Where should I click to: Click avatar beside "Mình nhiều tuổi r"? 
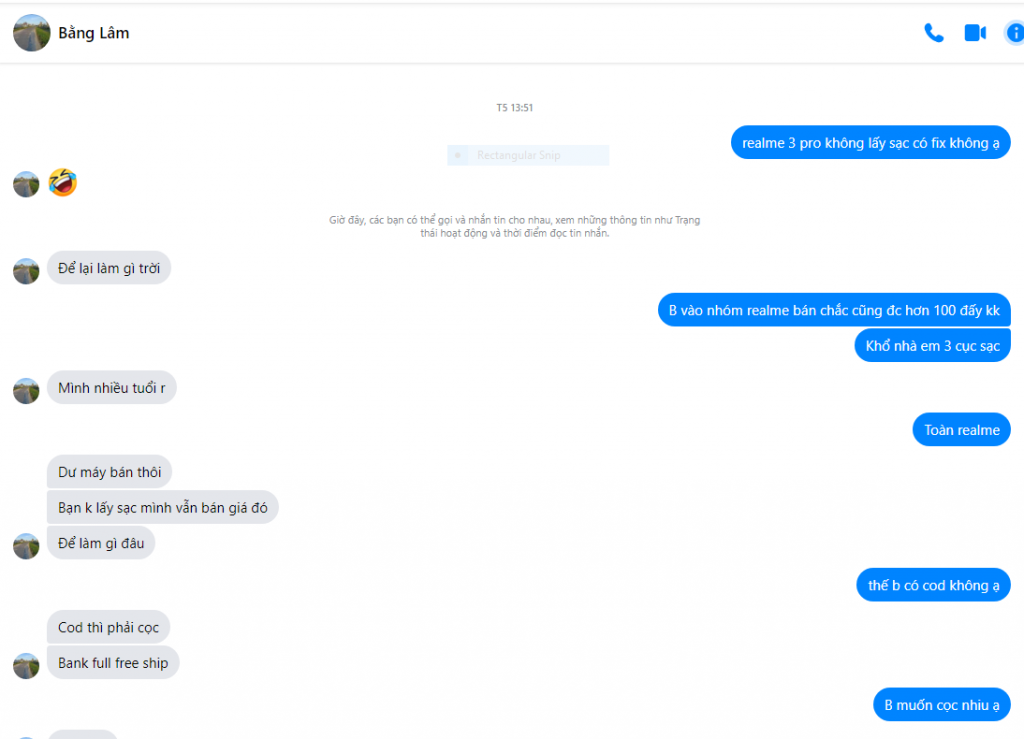click(x=26, y=390)
